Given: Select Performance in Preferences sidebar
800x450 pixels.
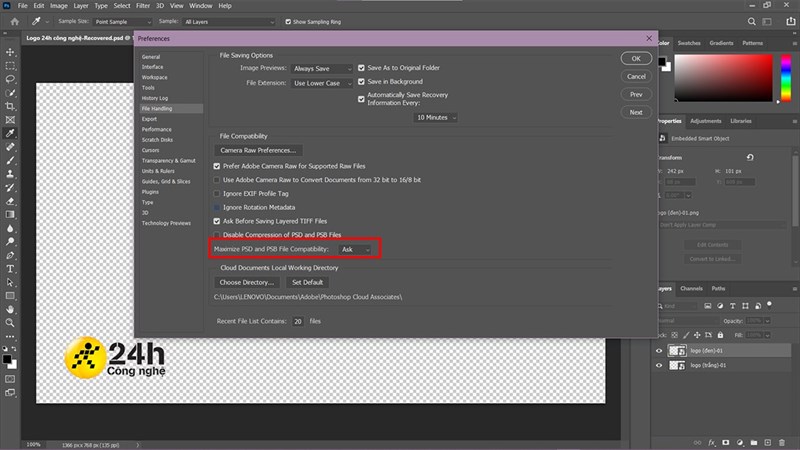Looking at the screenshot, I should coord(157,129).
